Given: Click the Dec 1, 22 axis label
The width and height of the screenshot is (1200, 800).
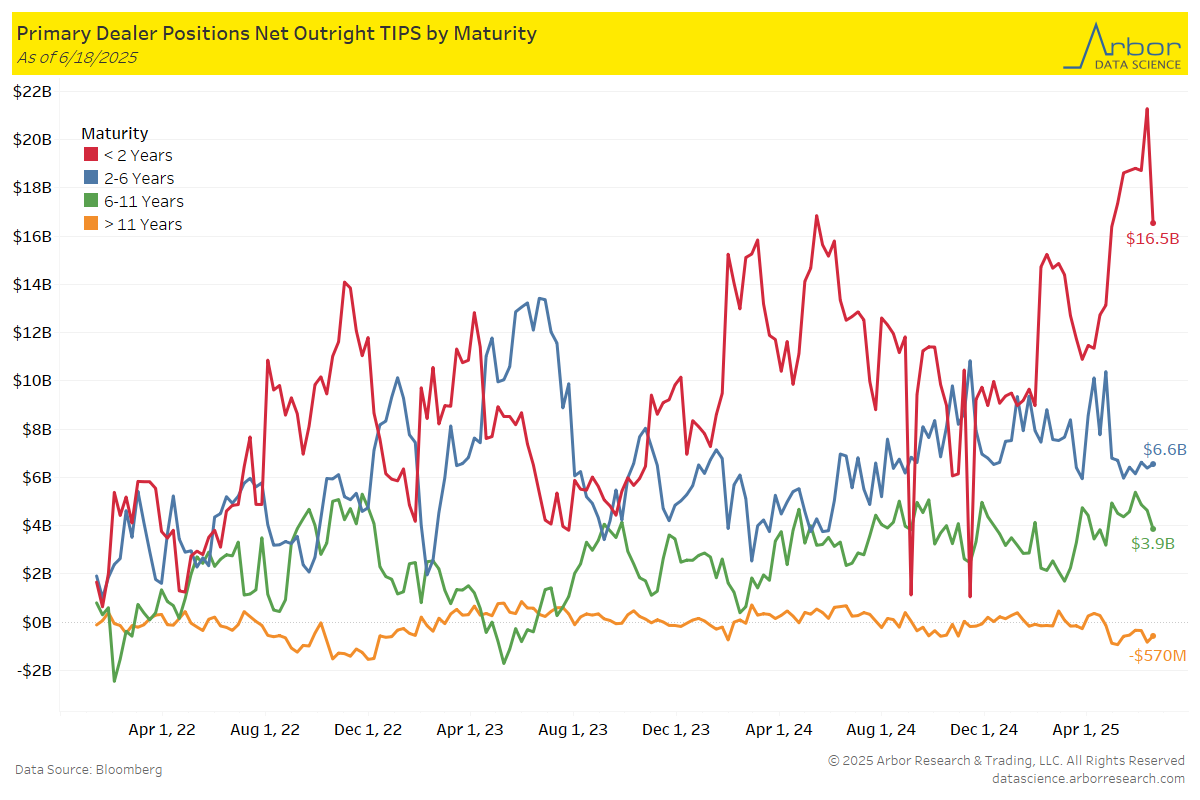Looking at the screenshot, I should pyautogui.click(x=367, y=730).
